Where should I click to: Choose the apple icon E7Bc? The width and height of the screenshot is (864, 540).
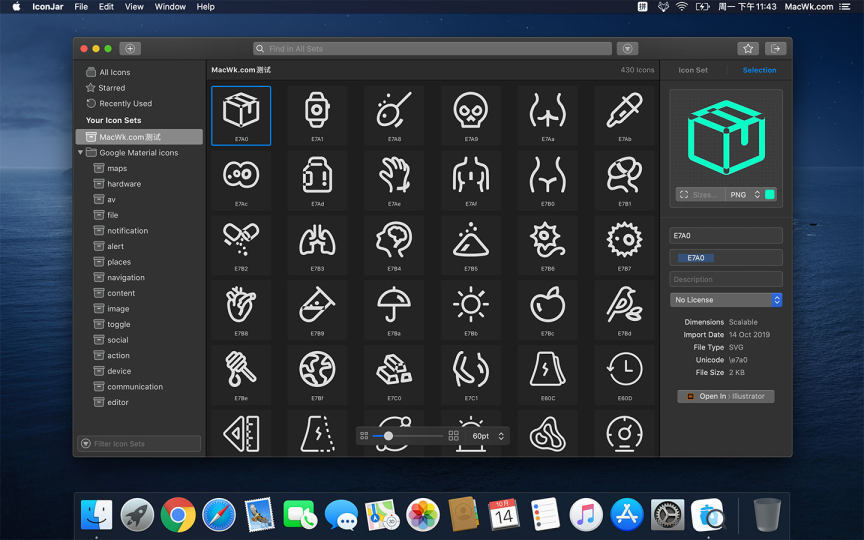coord(548,304)
